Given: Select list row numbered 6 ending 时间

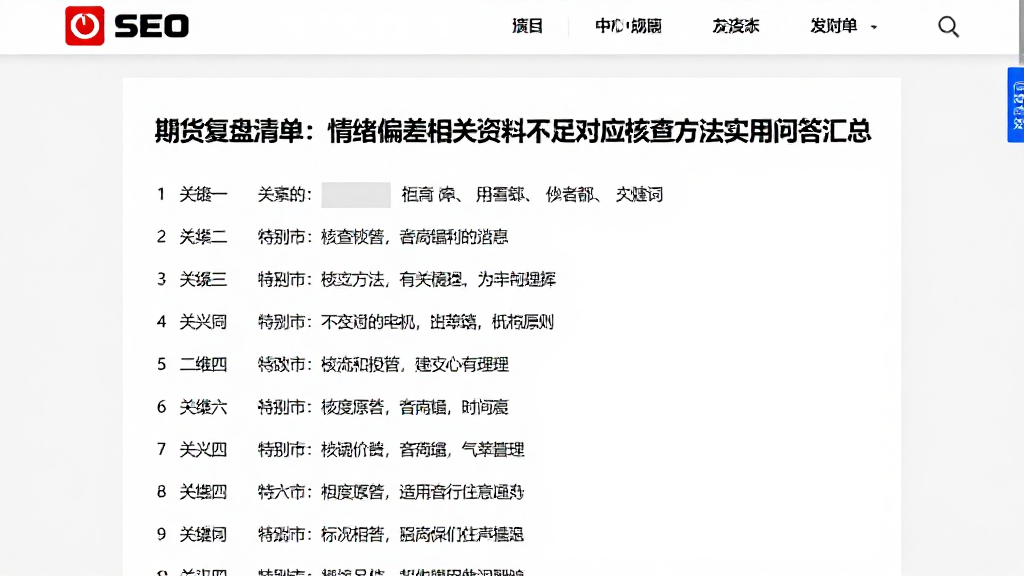Looking at the screenshot, I should pos(332,407).
